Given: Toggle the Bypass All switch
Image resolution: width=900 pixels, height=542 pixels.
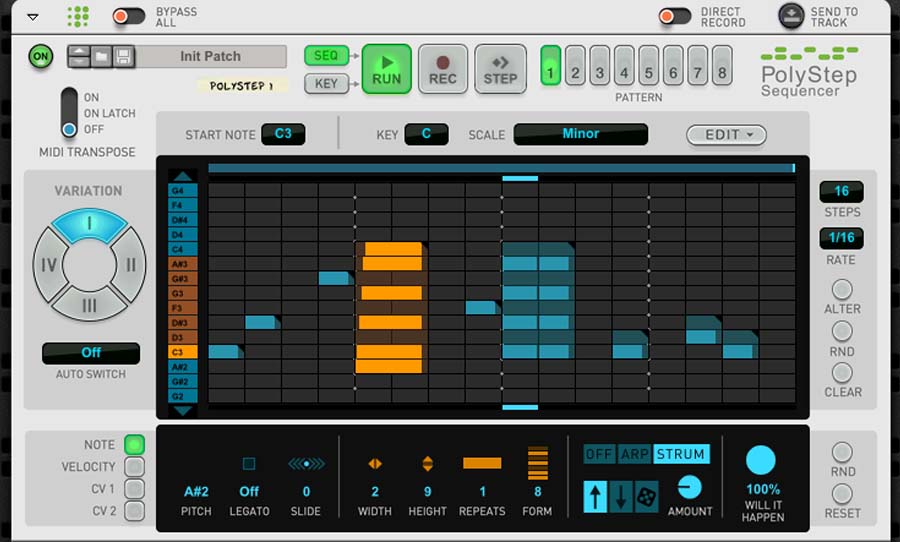Looking at the screenshot, I should point(128,16).
